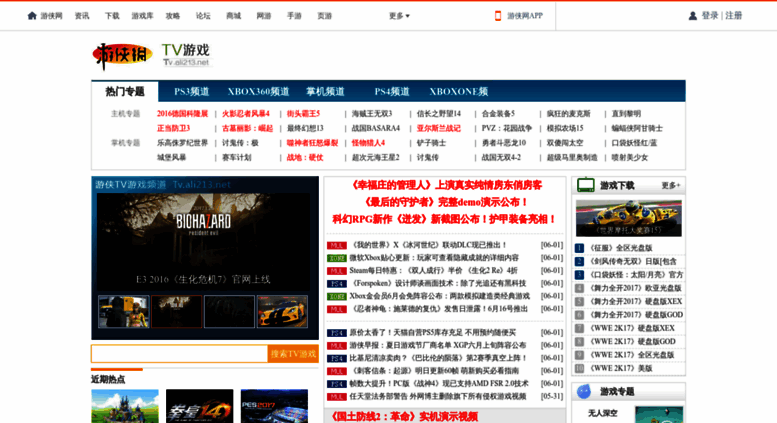Open headline 《幸福庄的管理人》上演真实纯情房东俏房客
Screen dimensions: 777x423
point(444,185)
